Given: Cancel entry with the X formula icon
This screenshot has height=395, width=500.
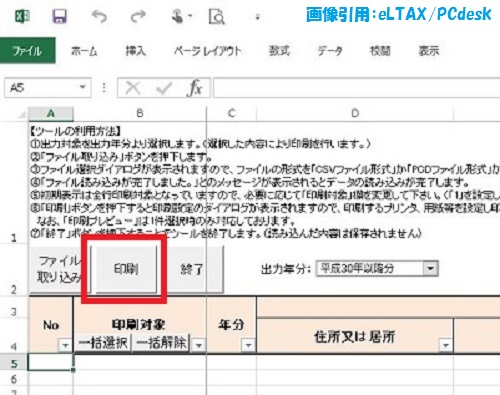Looking at the screenshot, I should pyautogui.click(x=133, y=88).
